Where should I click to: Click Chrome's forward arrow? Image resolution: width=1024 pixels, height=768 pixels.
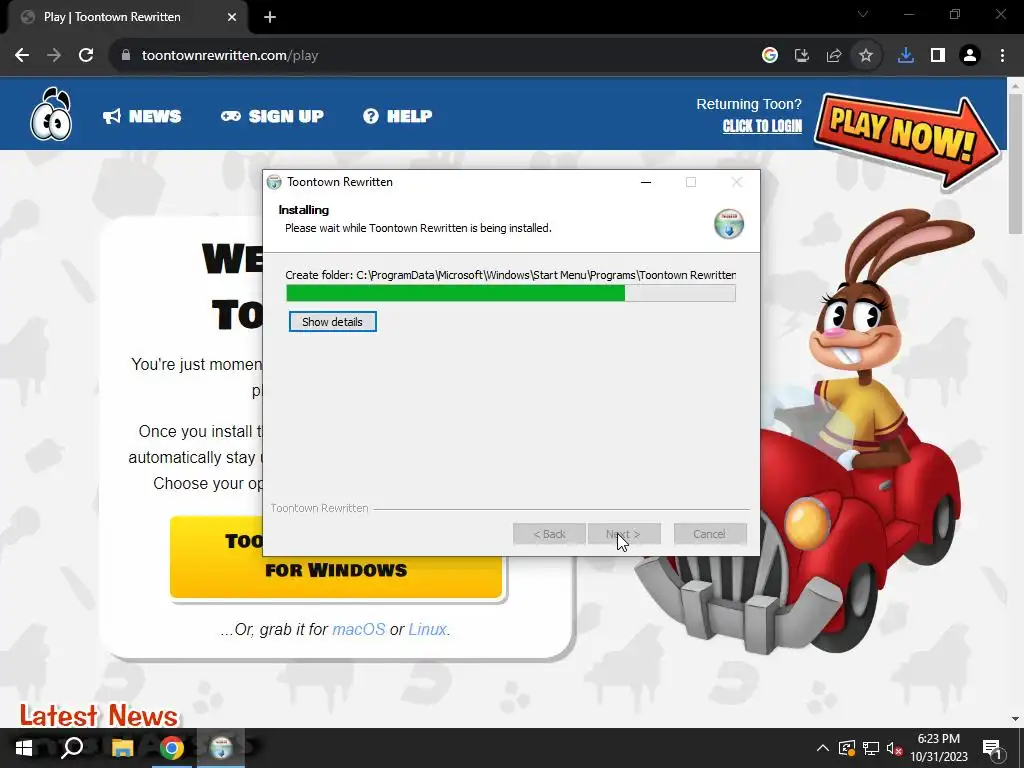[x=54, y=56]
